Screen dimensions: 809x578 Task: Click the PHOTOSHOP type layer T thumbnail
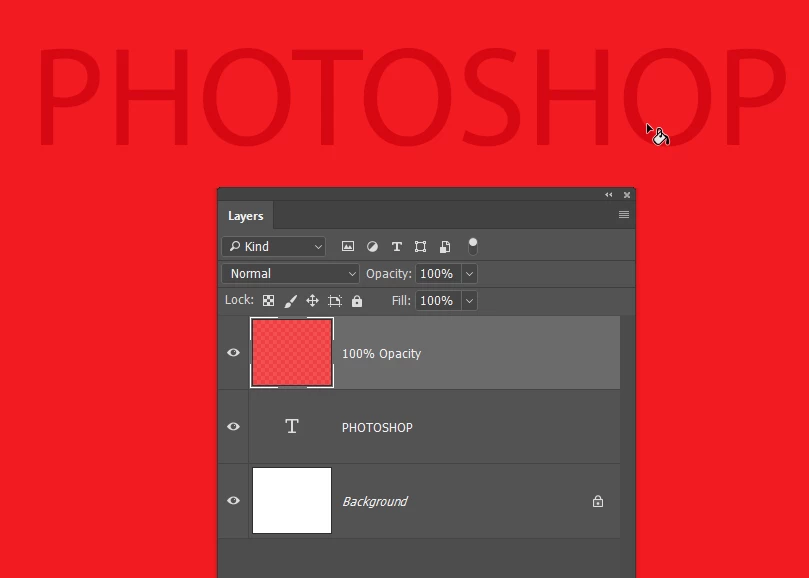(292, 426)
